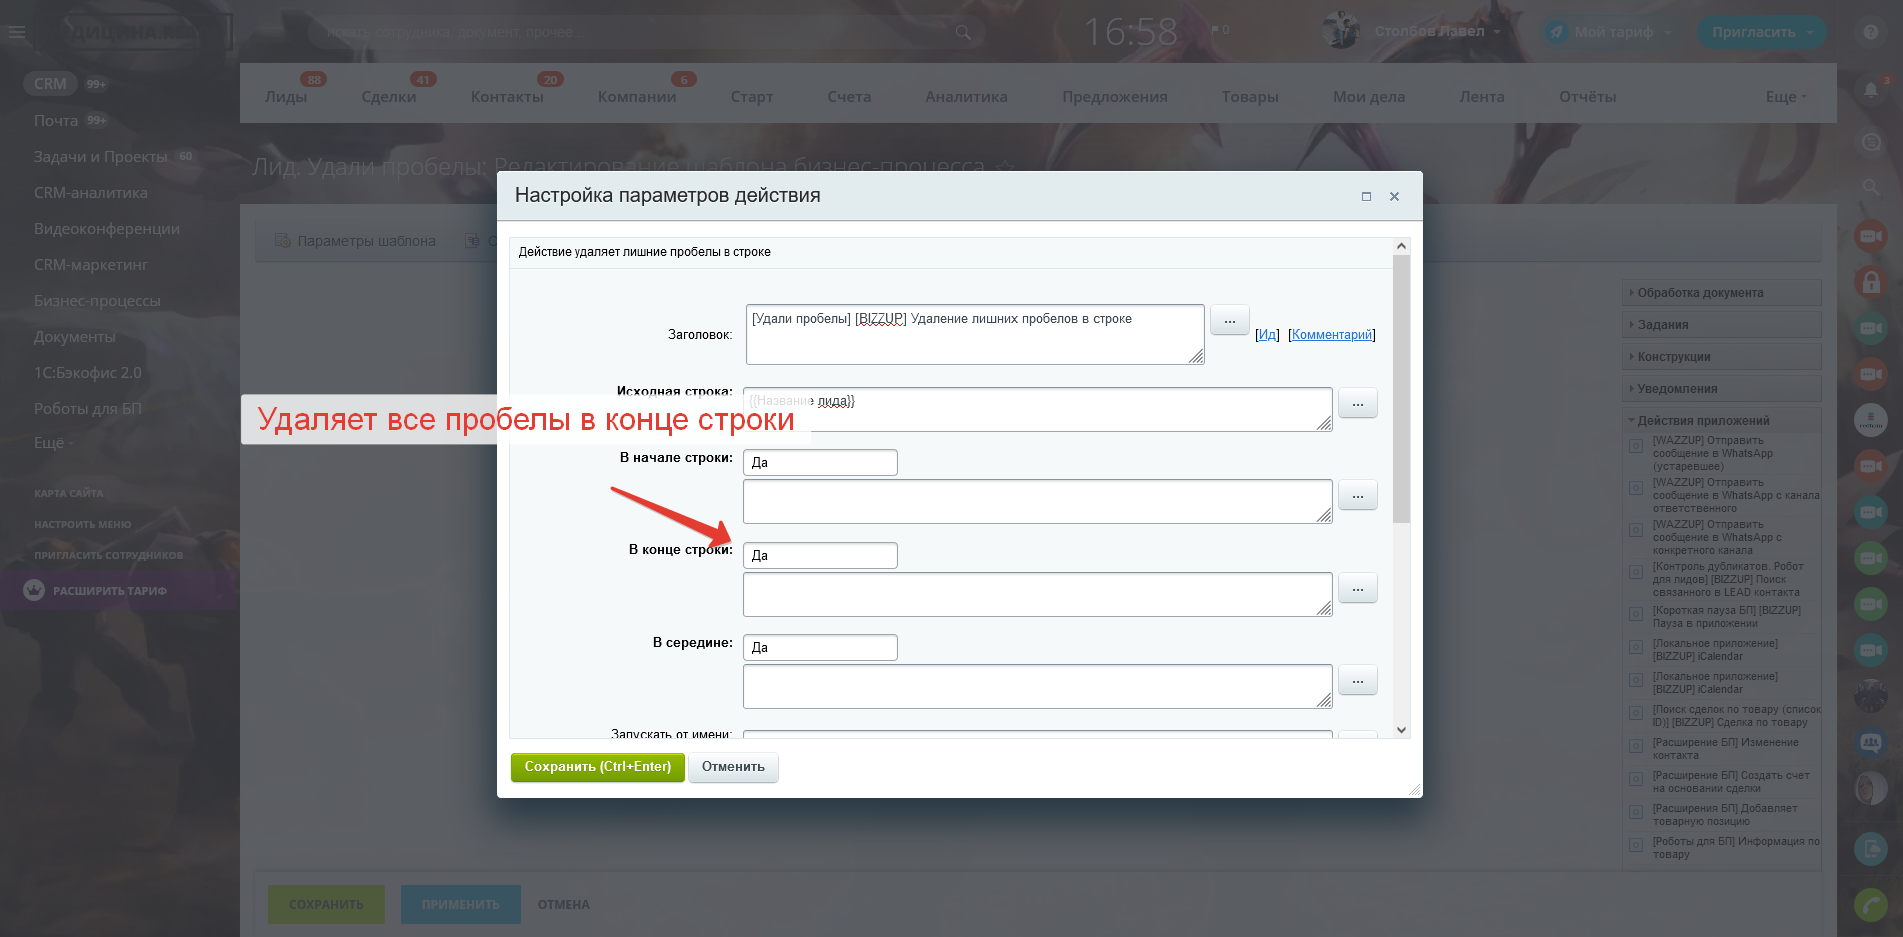The width and height of the screenshot is (1903, 937).
Task: Click the search icon in the right sidebar
Action: 1870,187
